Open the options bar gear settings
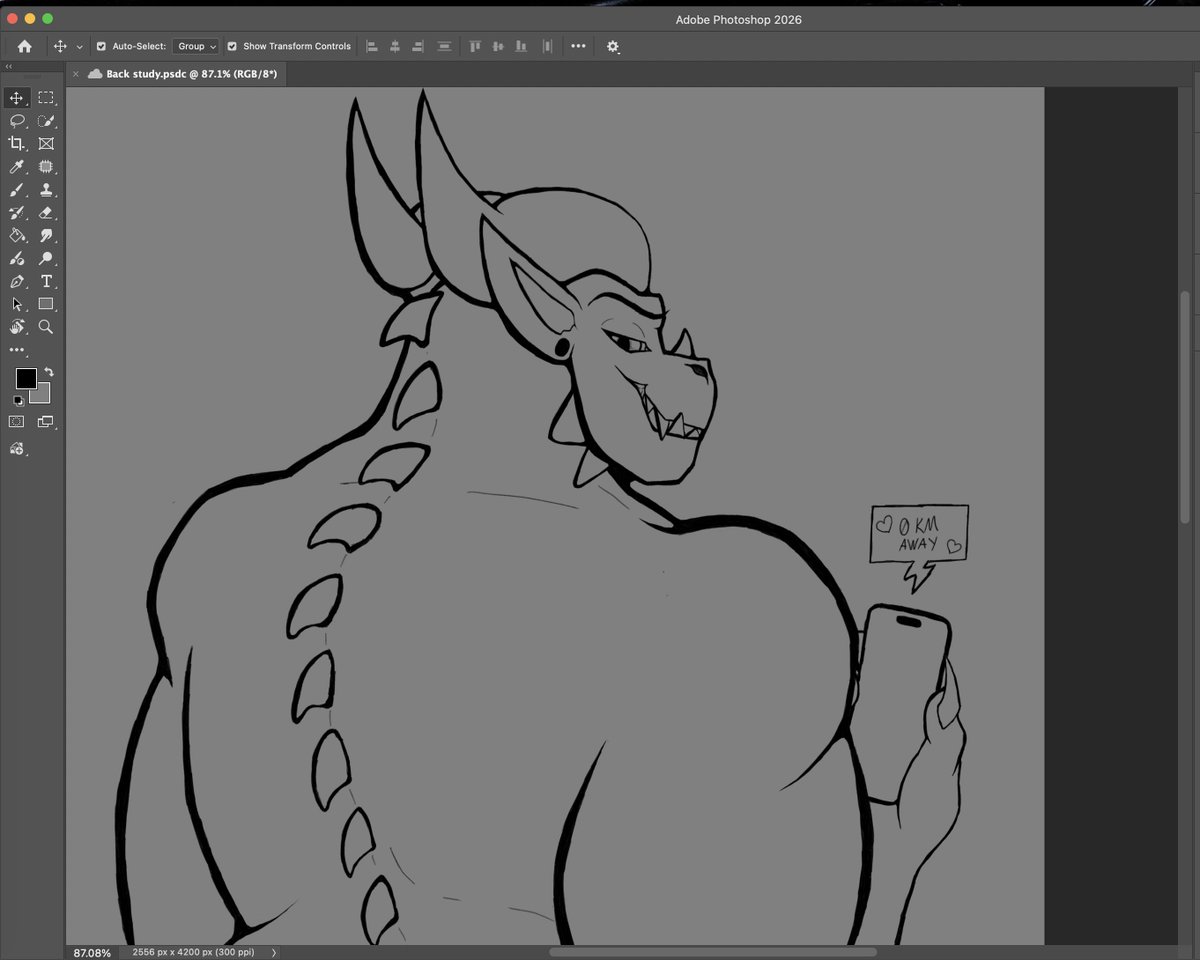This screenshot has height=960, width=1200. 613,47
